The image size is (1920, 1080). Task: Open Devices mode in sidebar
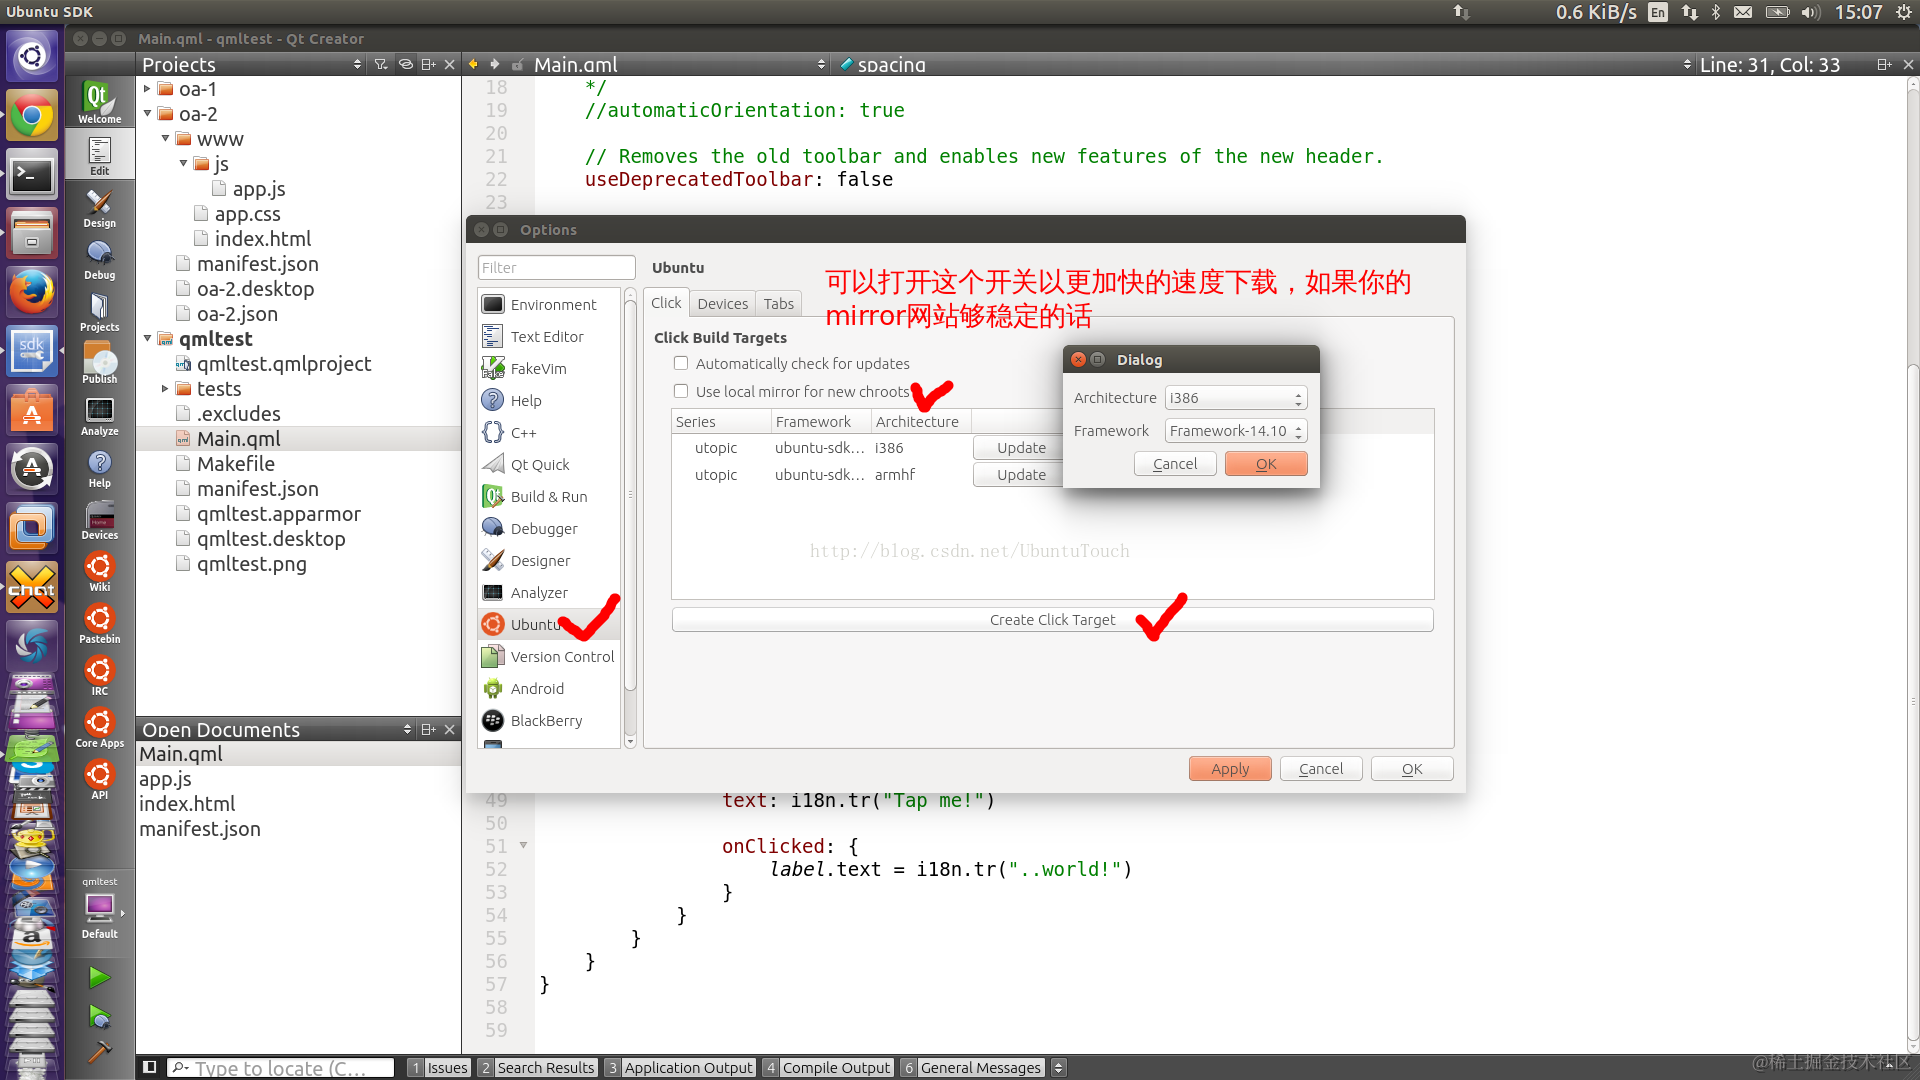tap(99, 519)
